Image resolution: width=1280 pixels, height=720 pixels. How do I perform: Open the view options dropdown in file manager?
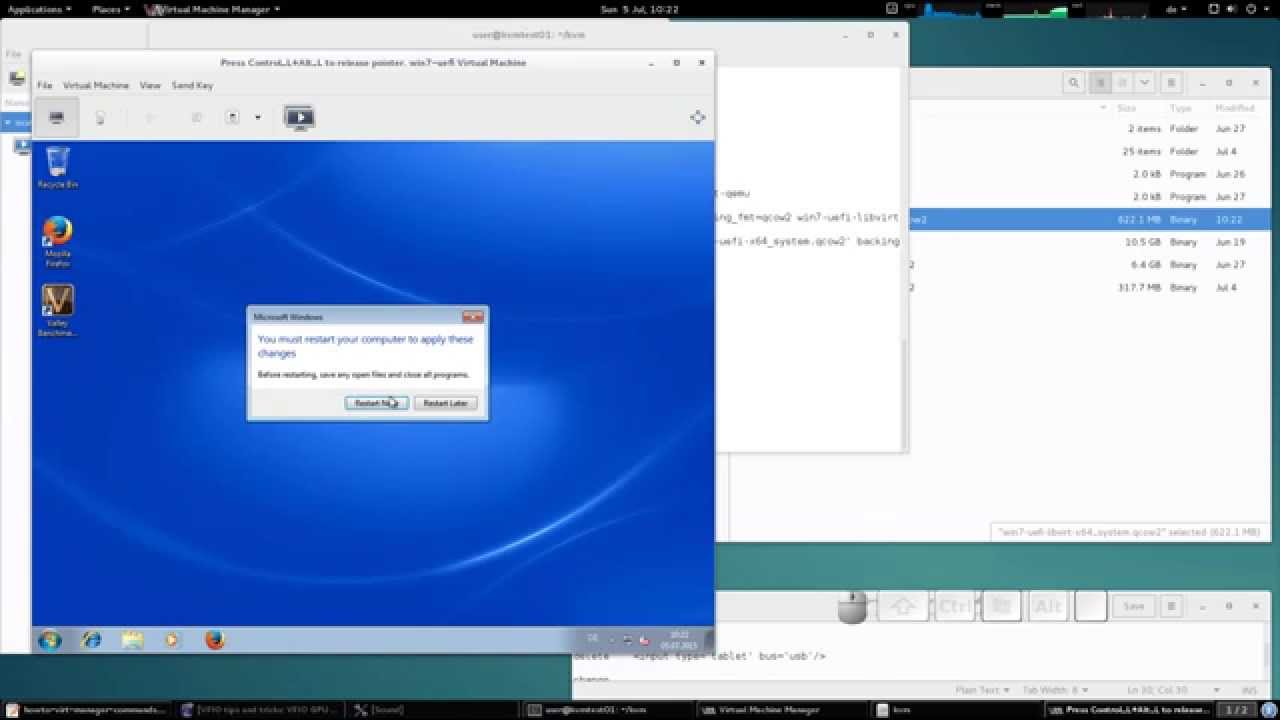(x=1144, y=83)
